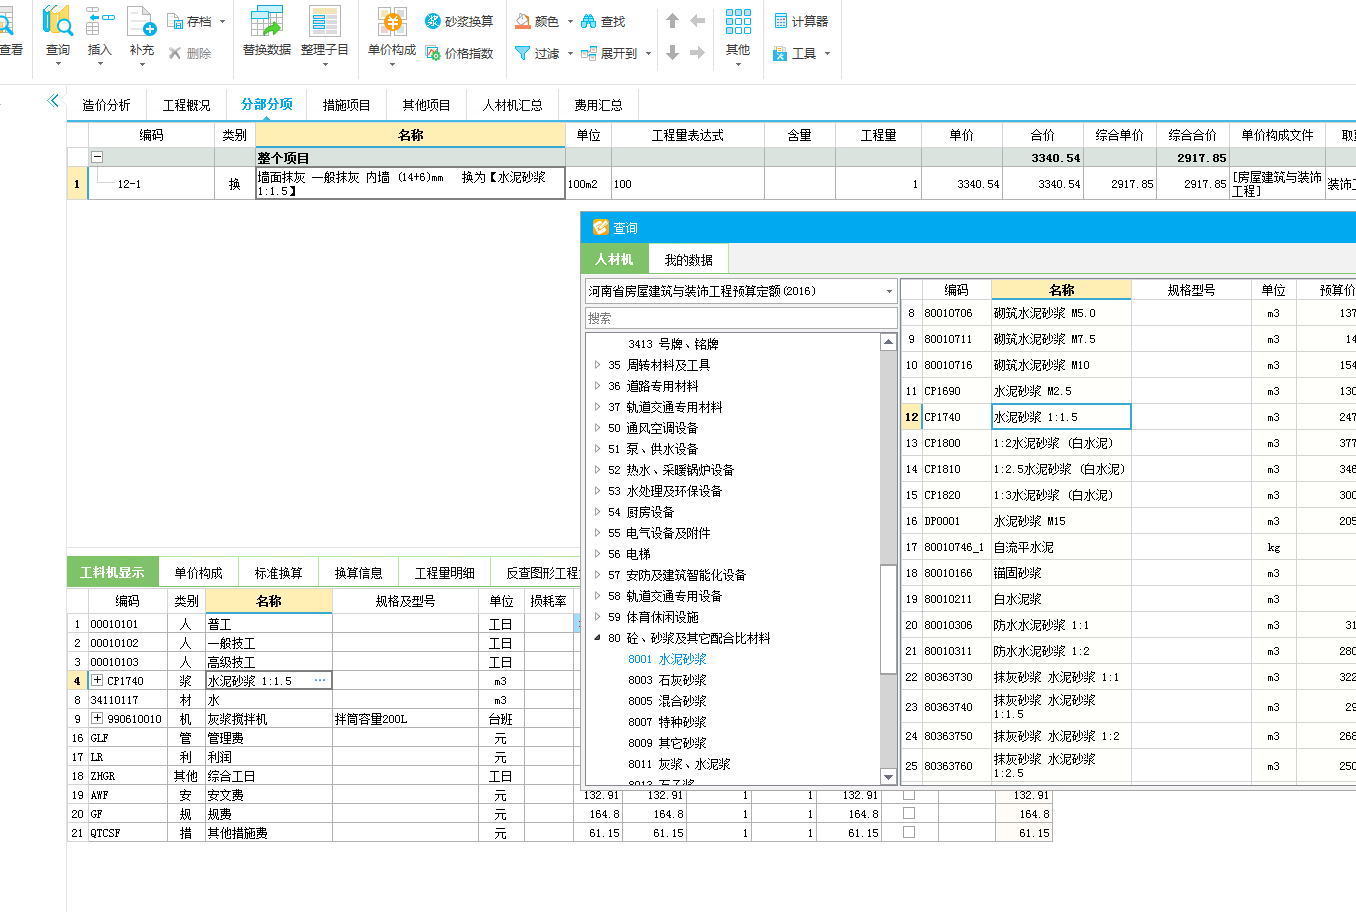Click the 综合单价 column header
The width and height of the screenshot is (1356, 912).
1119,135
